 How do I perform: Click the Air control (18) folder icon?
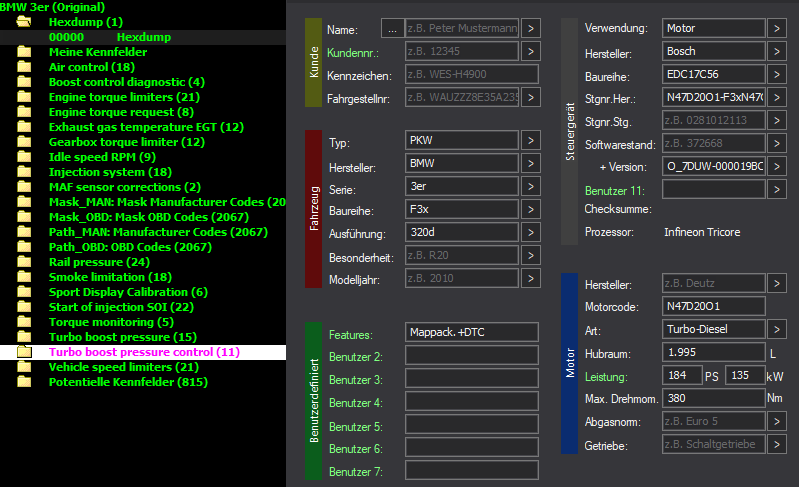coord(24,67)
